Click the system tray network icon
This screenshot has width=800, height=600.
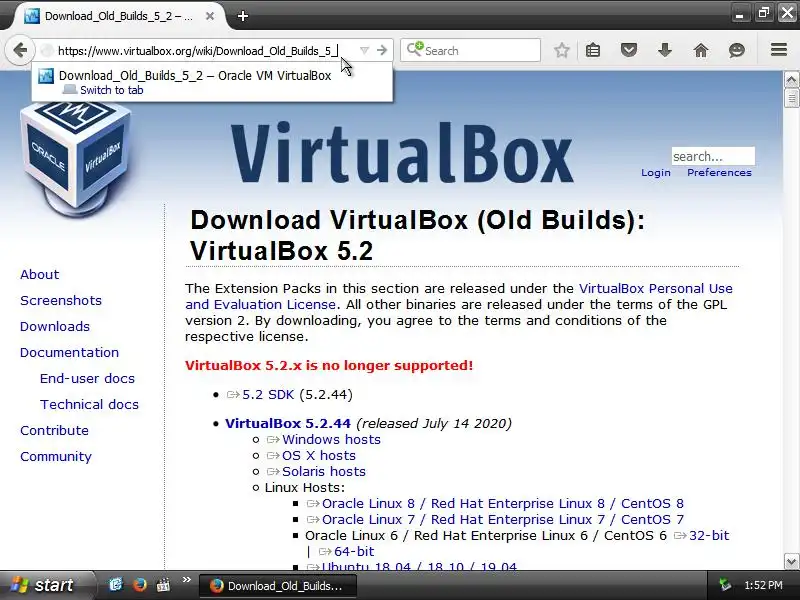(724, 585)
